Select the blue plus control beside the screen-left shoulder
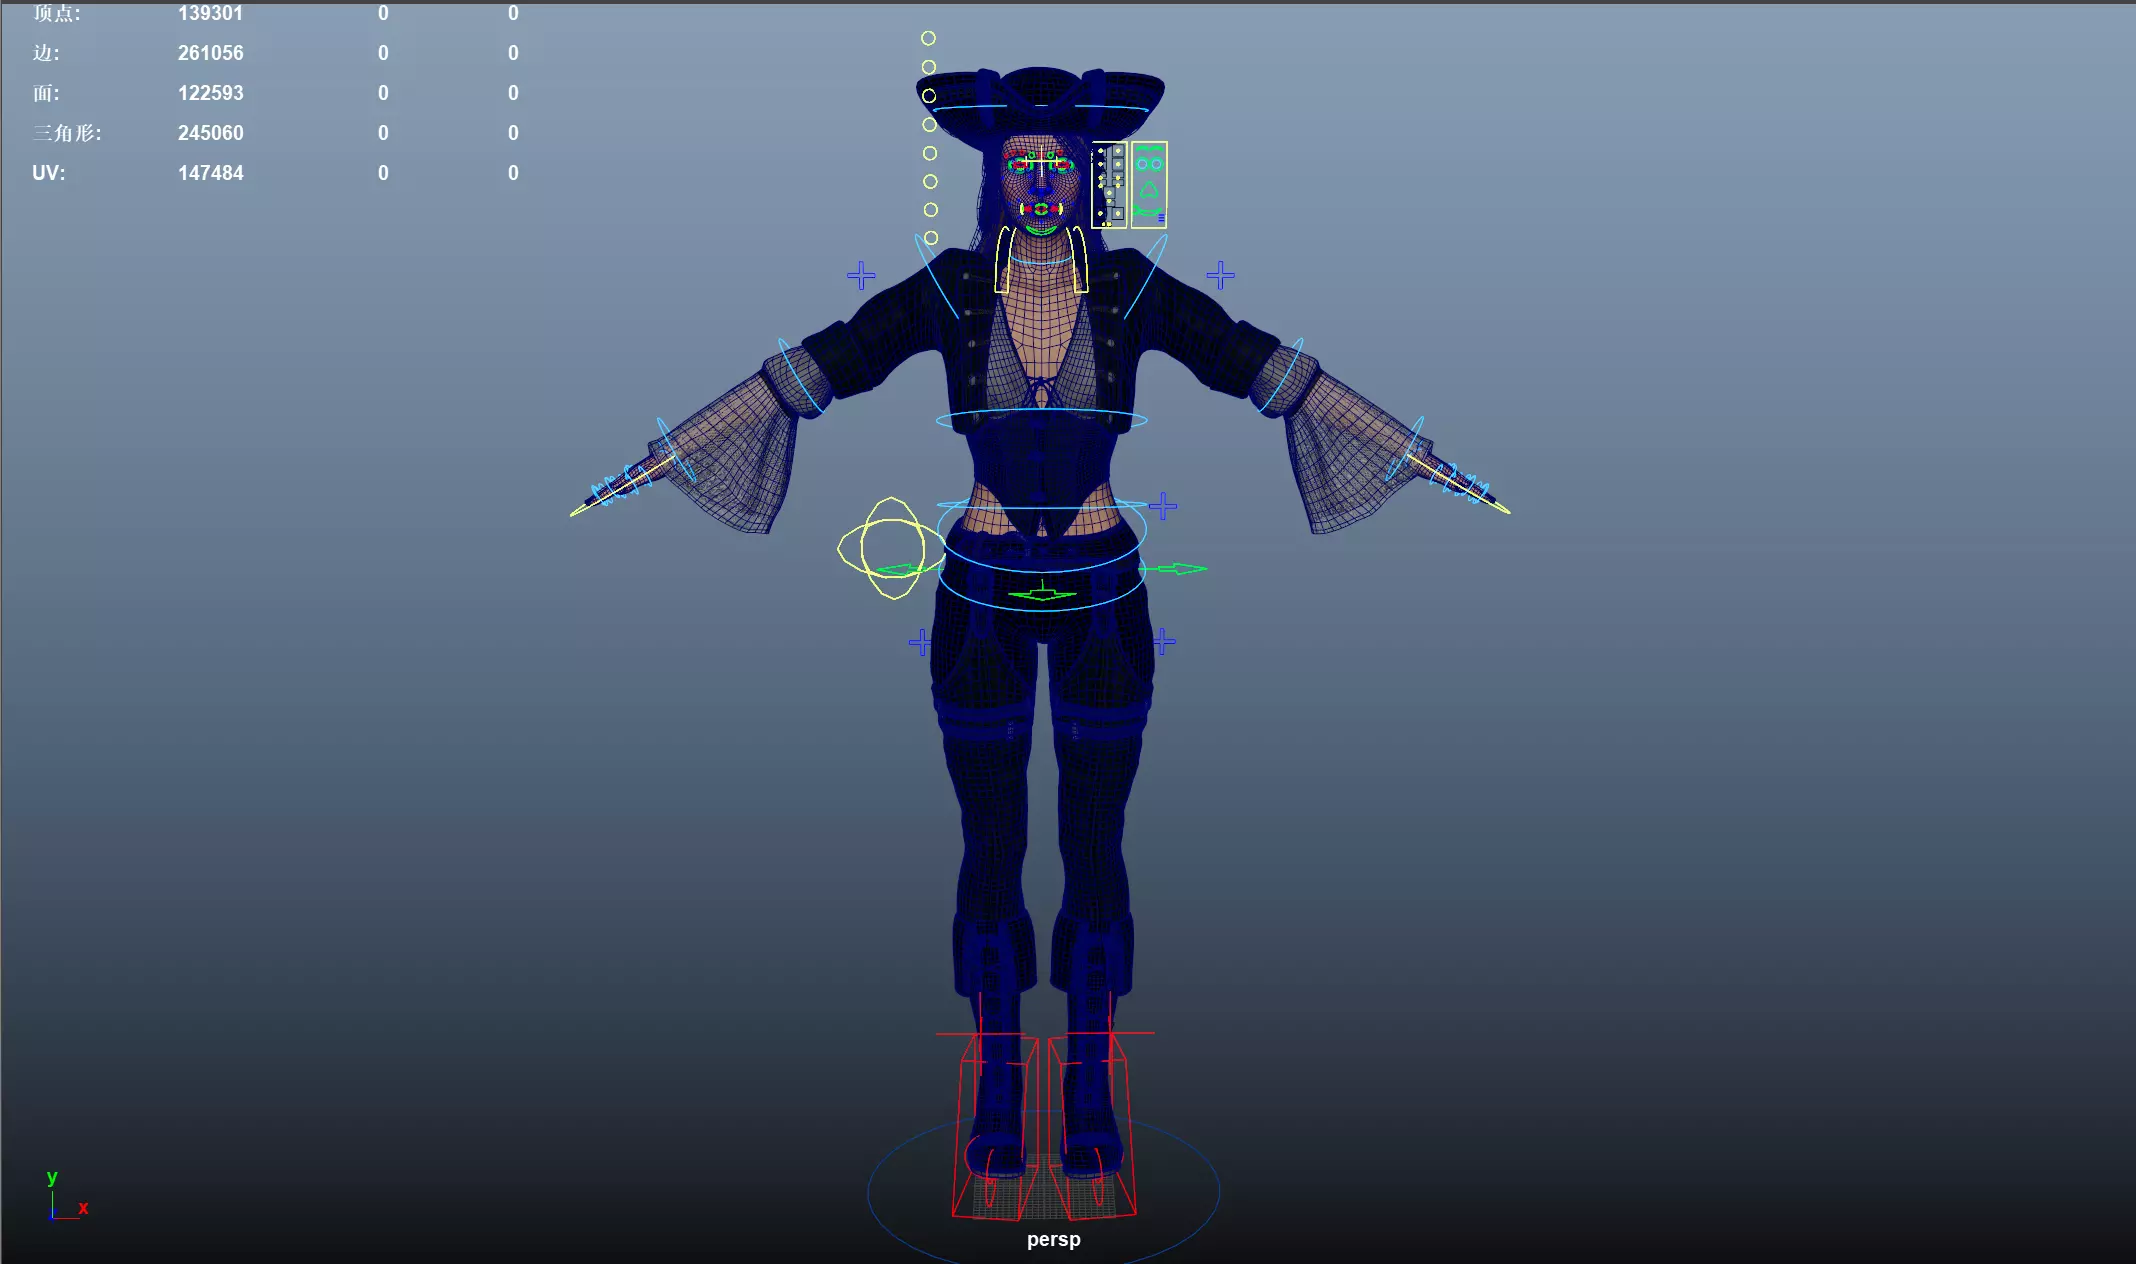This screenshot has width=2136, height=1264. [x=861, y=275]
